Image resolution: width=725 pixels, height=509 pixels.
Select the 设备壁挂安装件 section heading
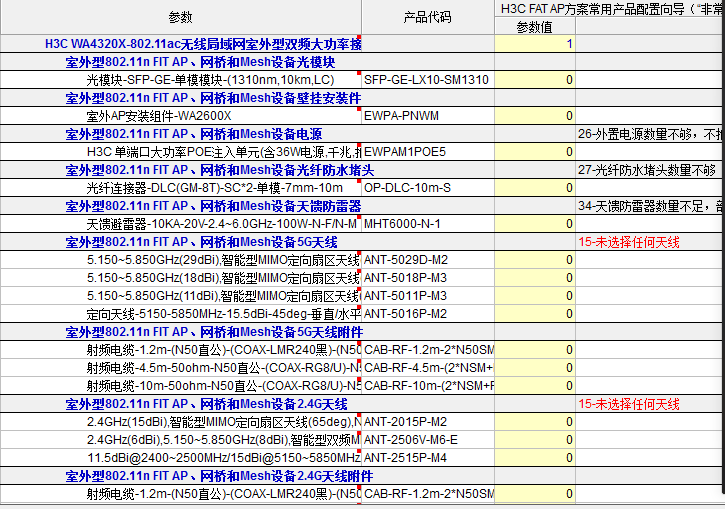(x=213, y=98)
